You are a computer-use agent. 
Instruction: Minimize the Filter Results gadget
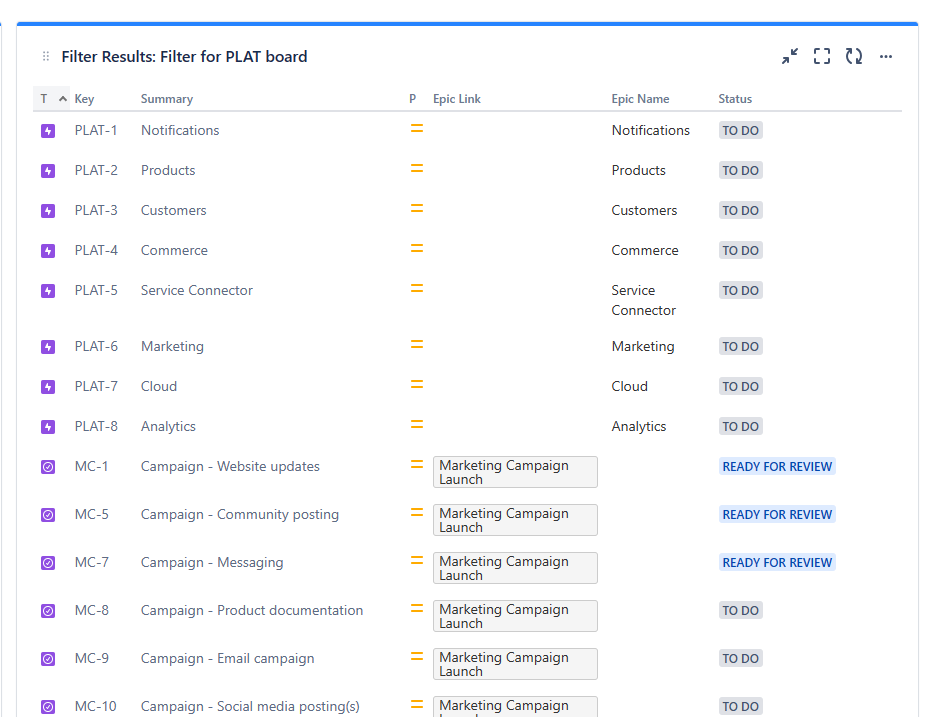[x=790, y=57]
